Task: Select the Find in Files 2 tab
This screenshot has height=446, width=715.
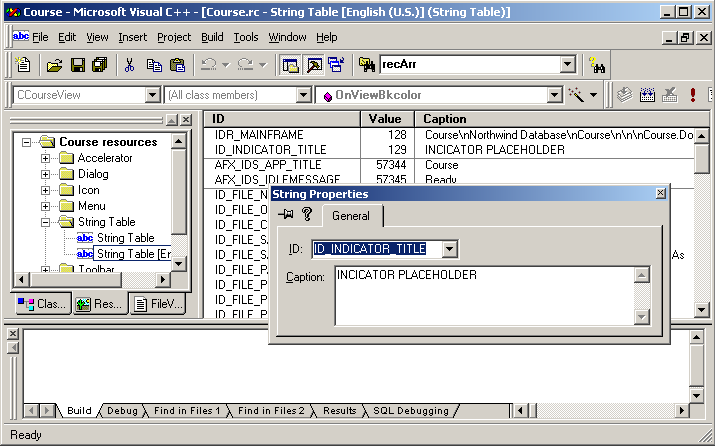Action: tap(271, 410)
